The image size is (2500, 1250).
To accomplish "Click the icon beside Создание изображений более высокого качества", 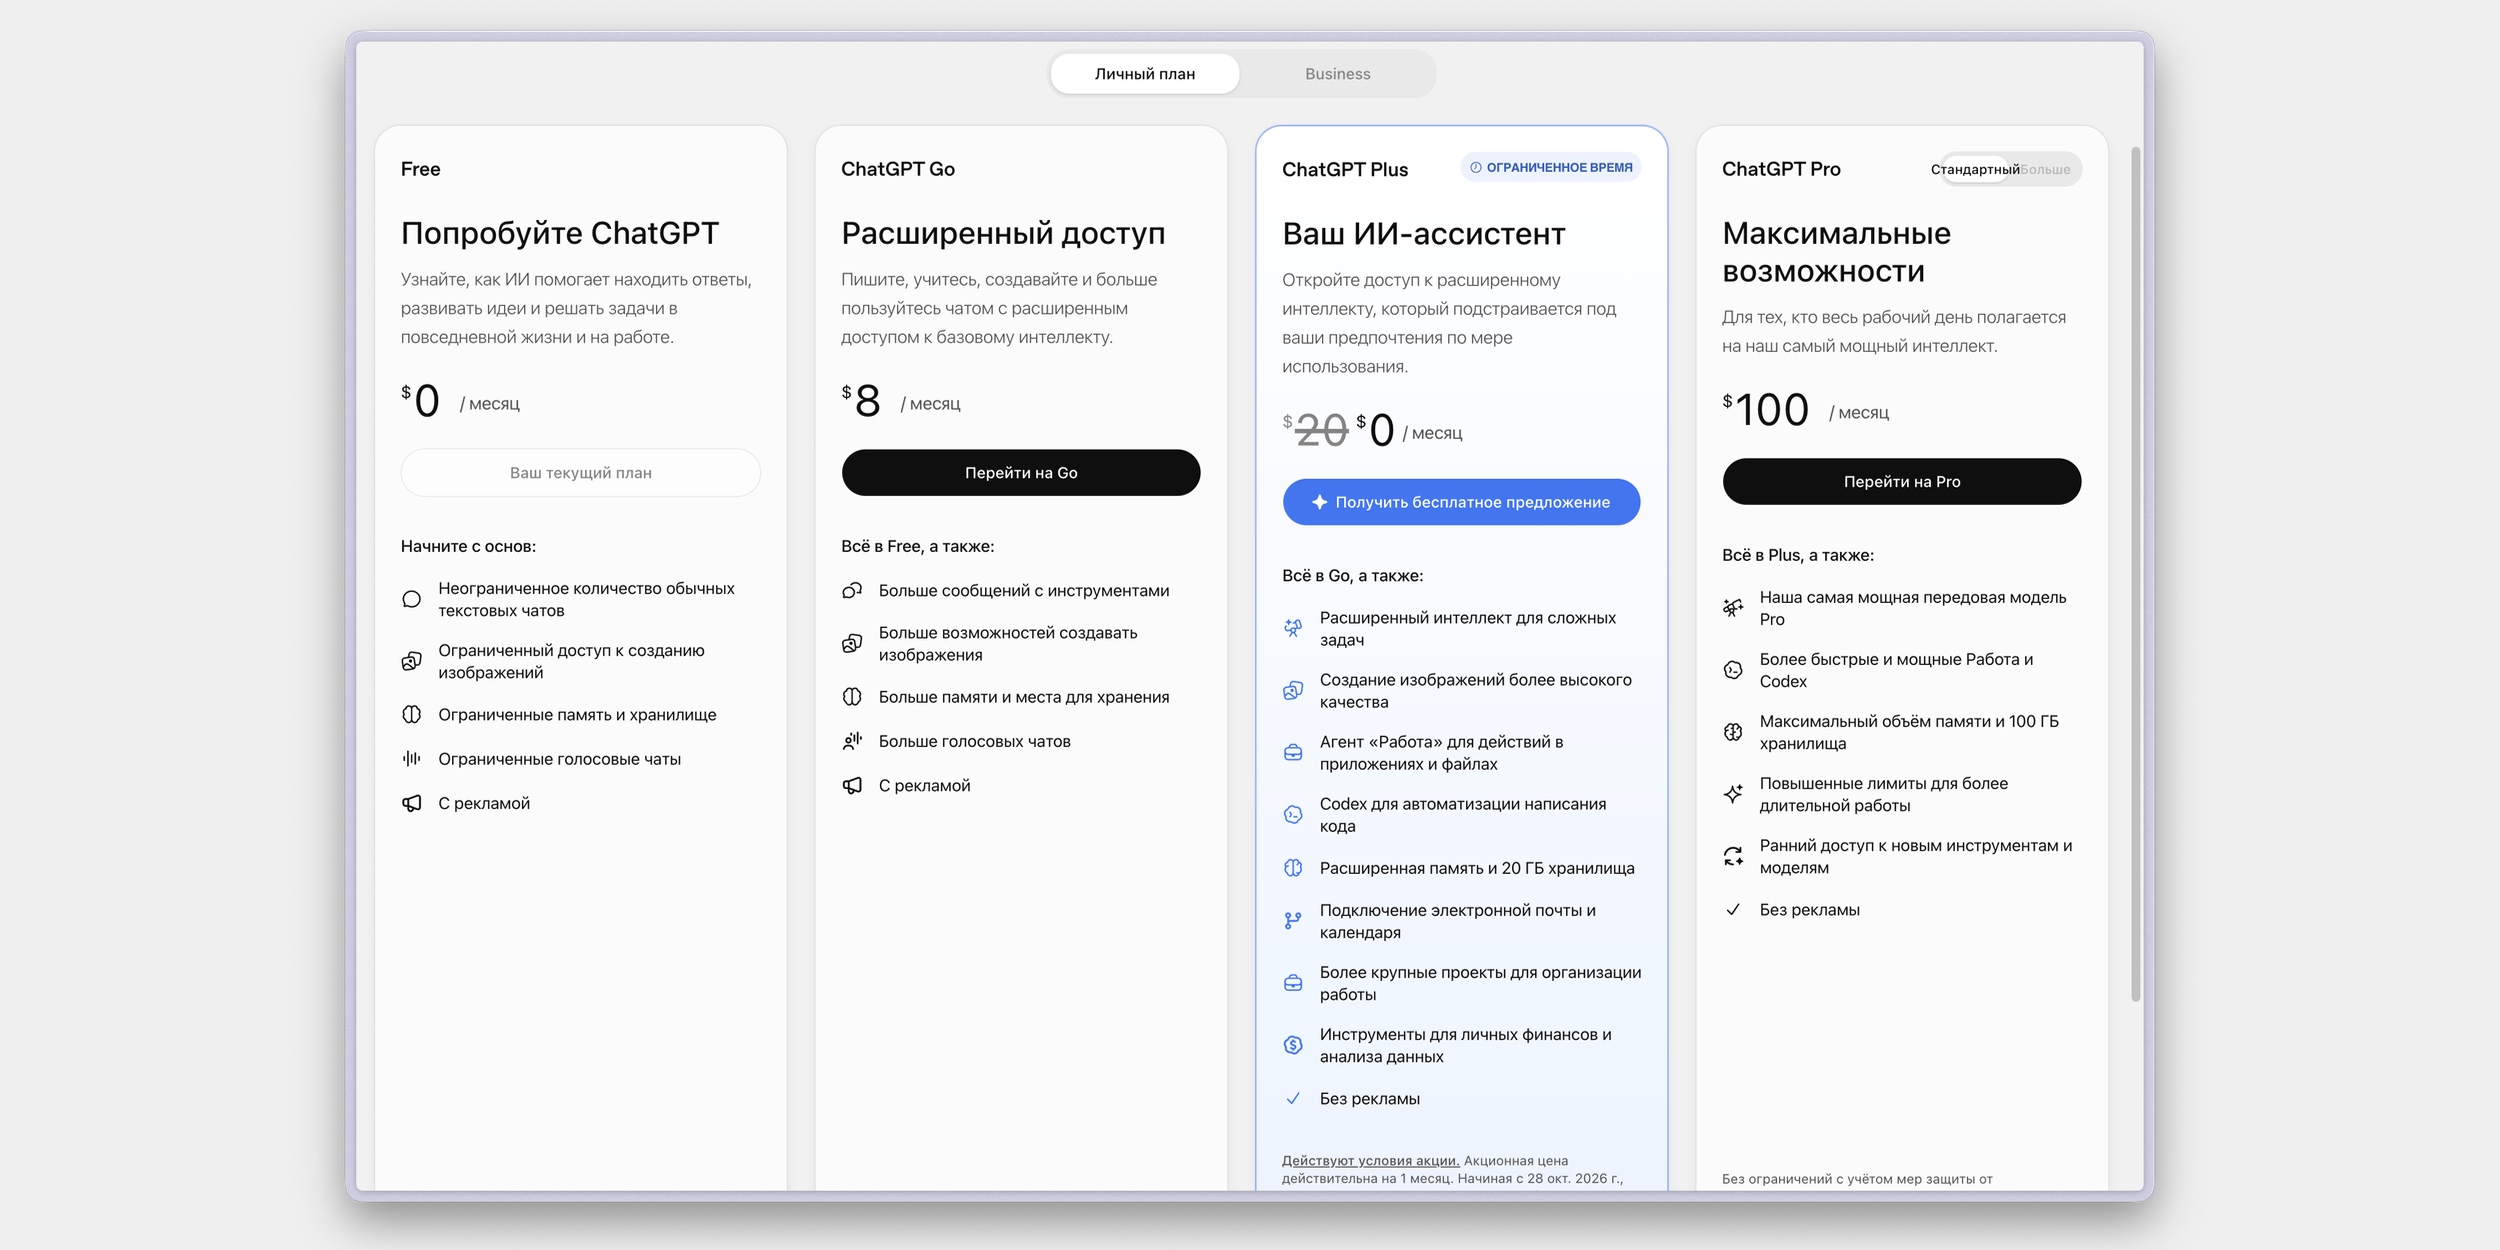I will [x=1293, y=690].
